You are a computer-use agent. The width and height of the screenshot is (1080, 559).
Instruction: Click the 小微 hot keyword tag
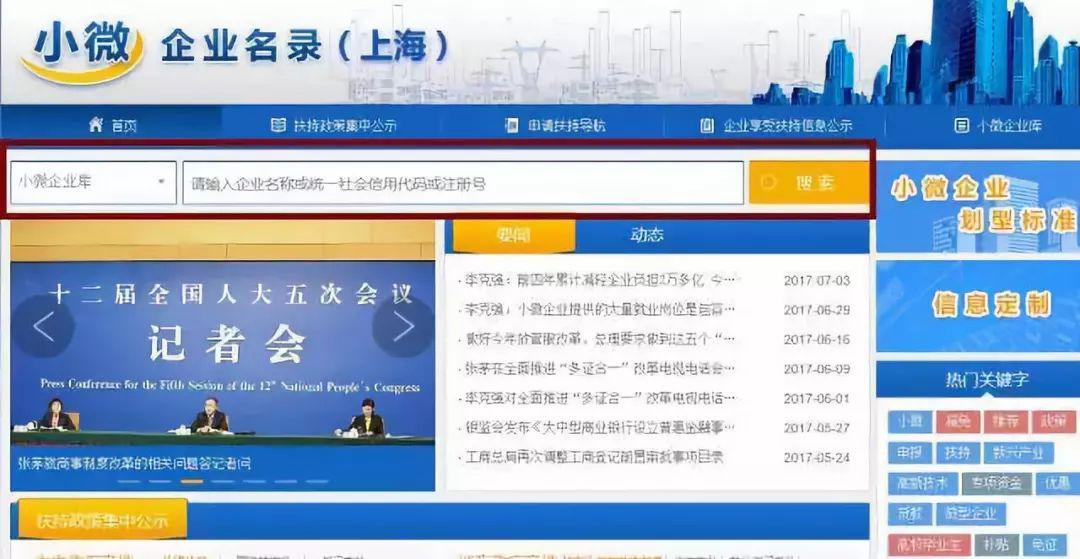909,421
